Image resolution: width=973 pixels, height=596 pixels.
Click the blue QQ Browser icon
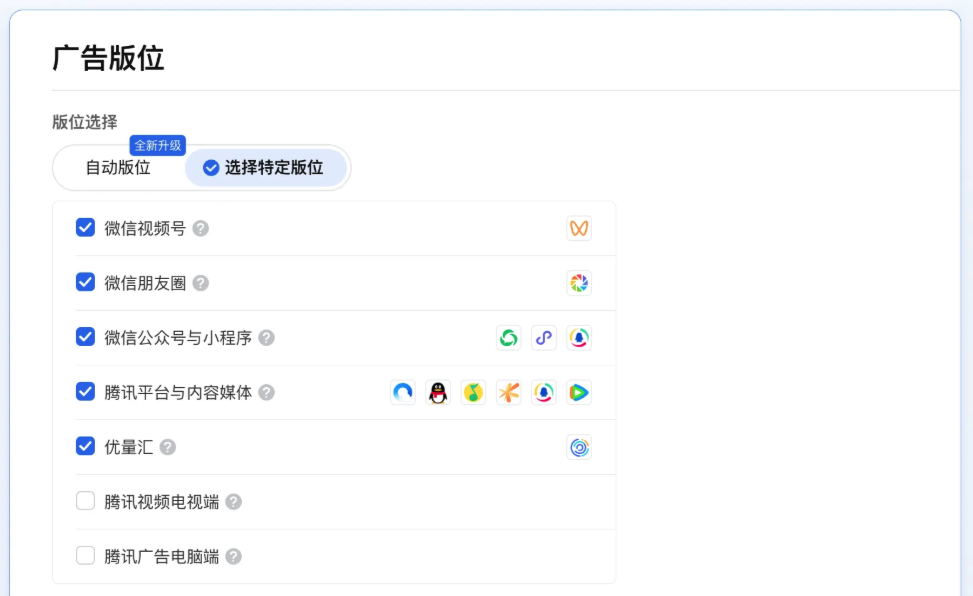[x=403, y=392]
